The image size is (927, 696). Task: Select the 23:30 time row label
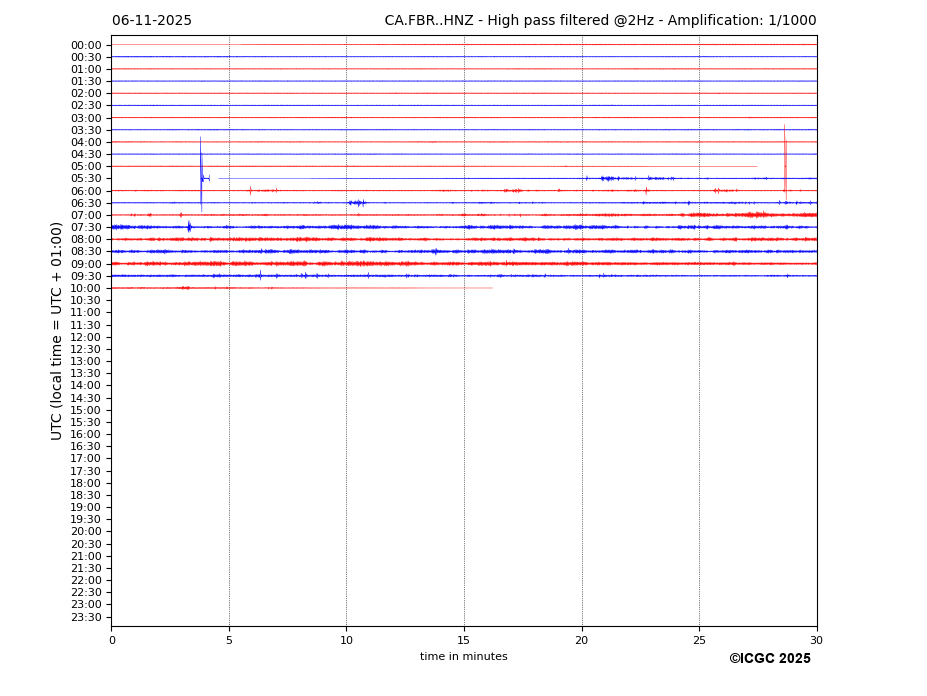(x=85, y=617)
